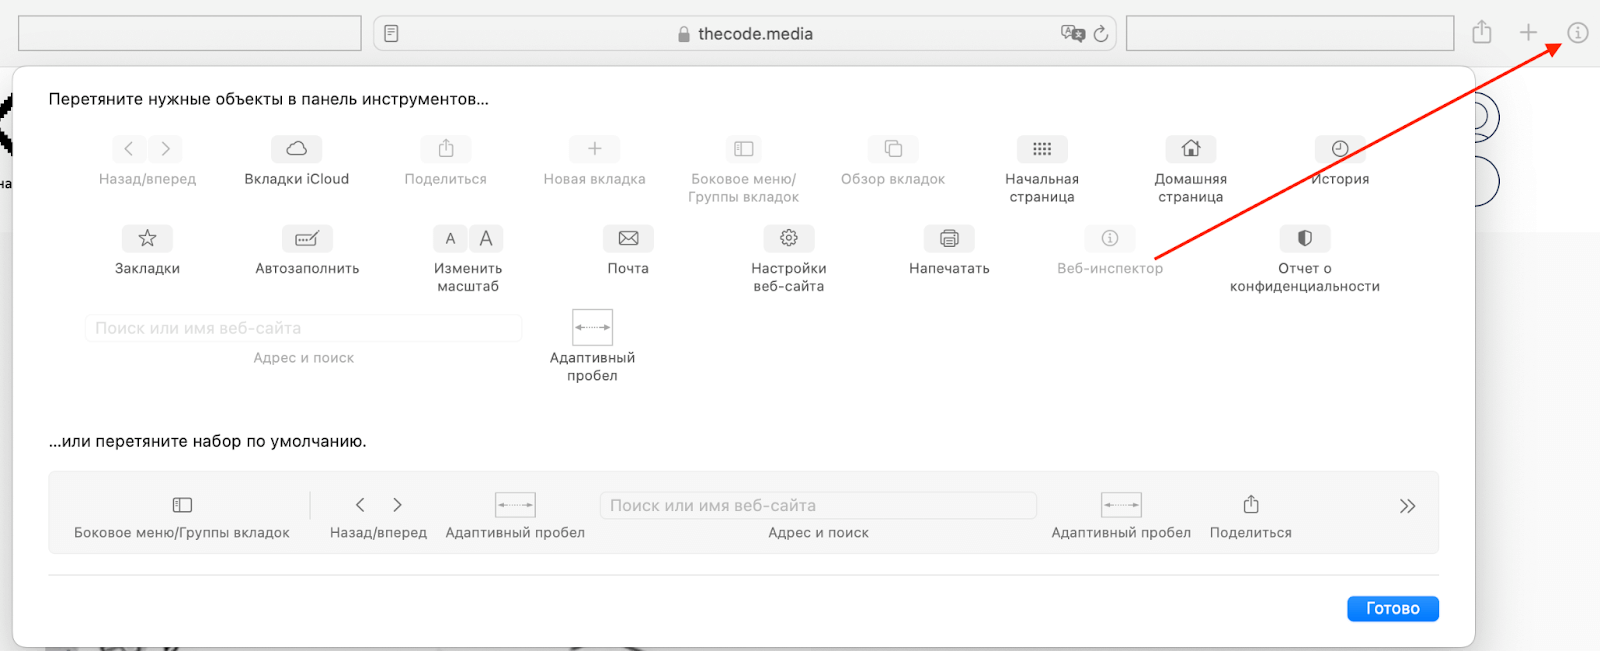This screenshot has width=1600, height=651.
Task: Click the Adaptive Space item in palette
Action: point(592,328)
